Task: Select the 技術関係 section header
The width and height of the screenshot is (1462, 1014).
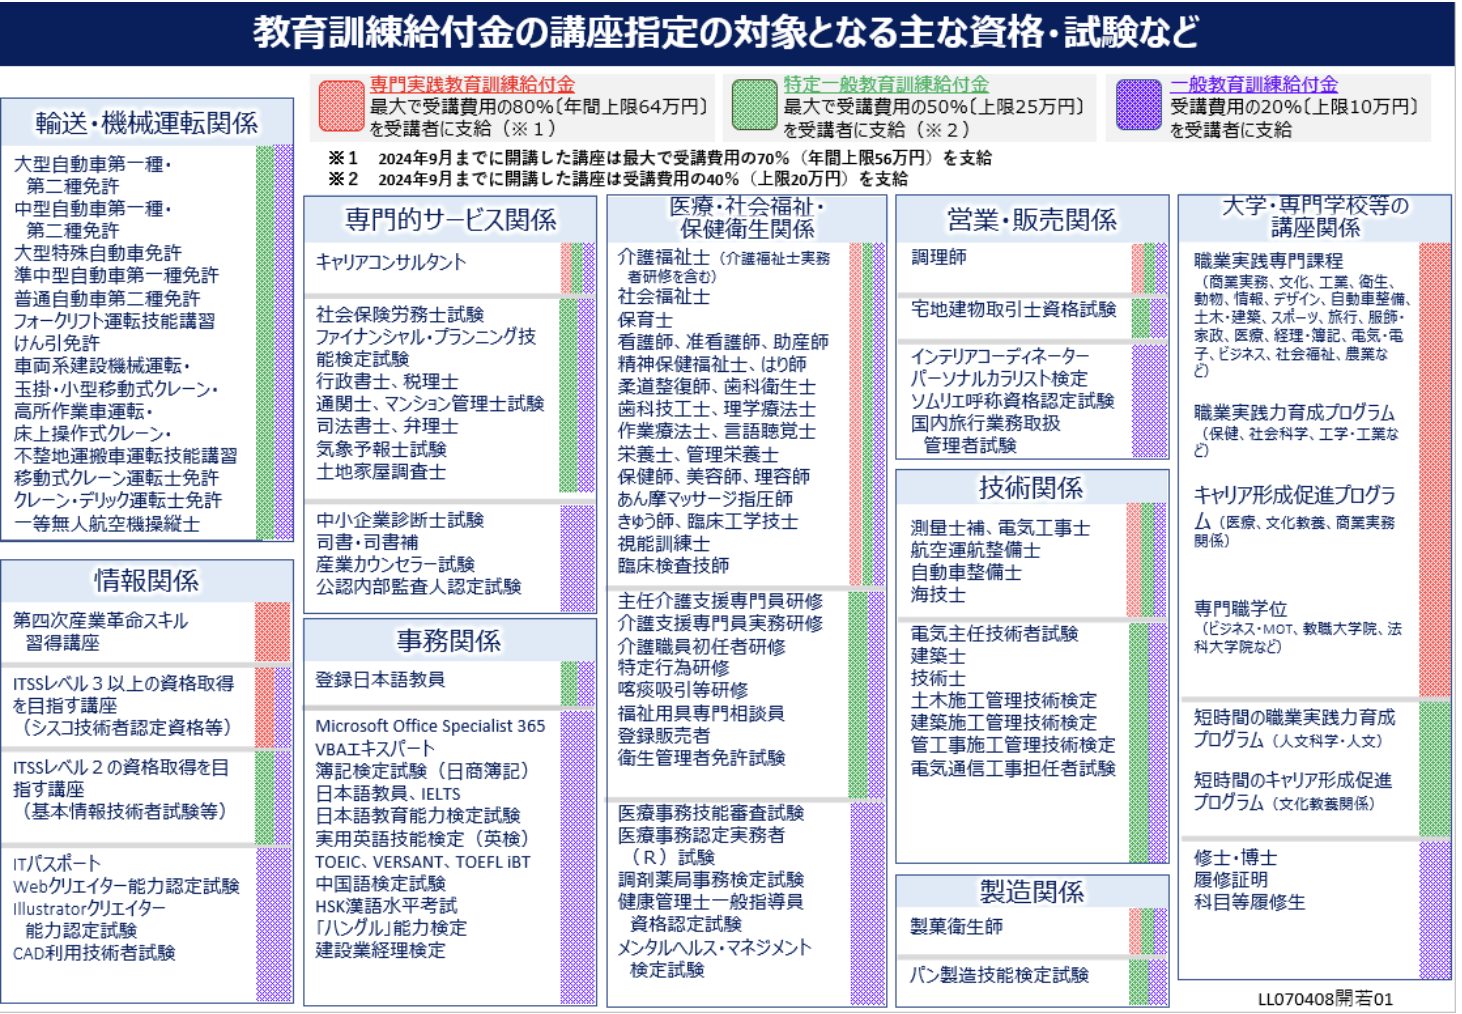Action: tap(1031, 488)
